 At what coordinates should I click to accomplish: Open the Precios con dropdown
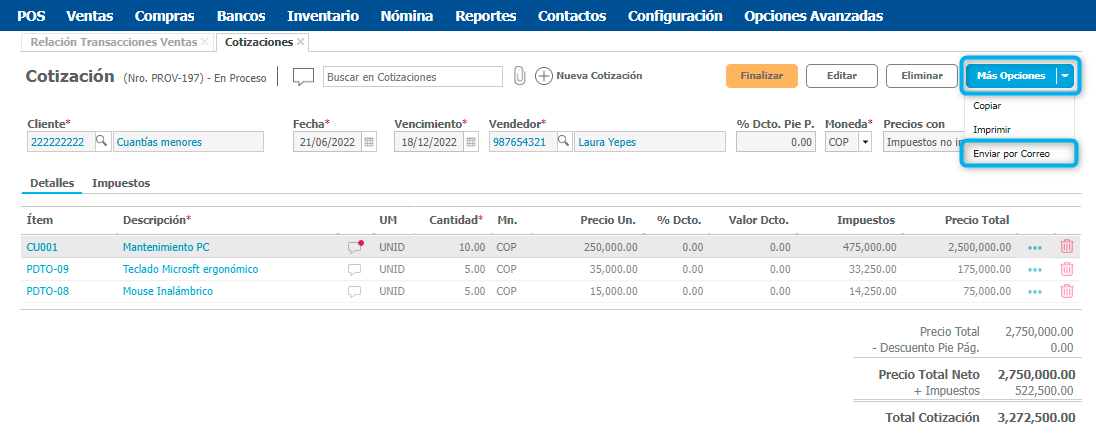(x=920, y=142)
